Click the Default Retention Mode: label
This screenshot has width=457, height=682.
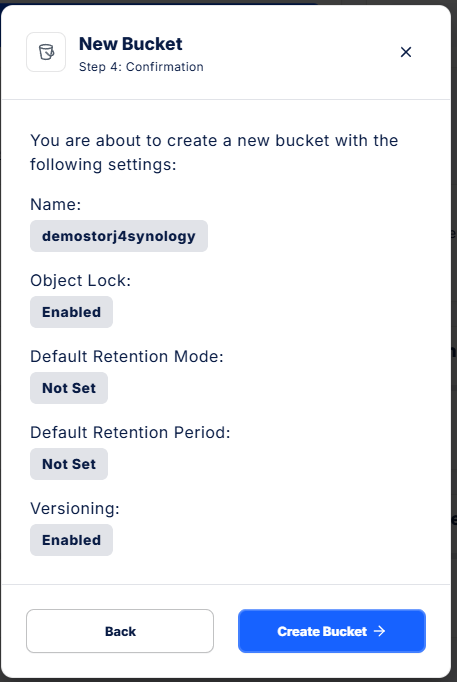click(x=127, y=356)
